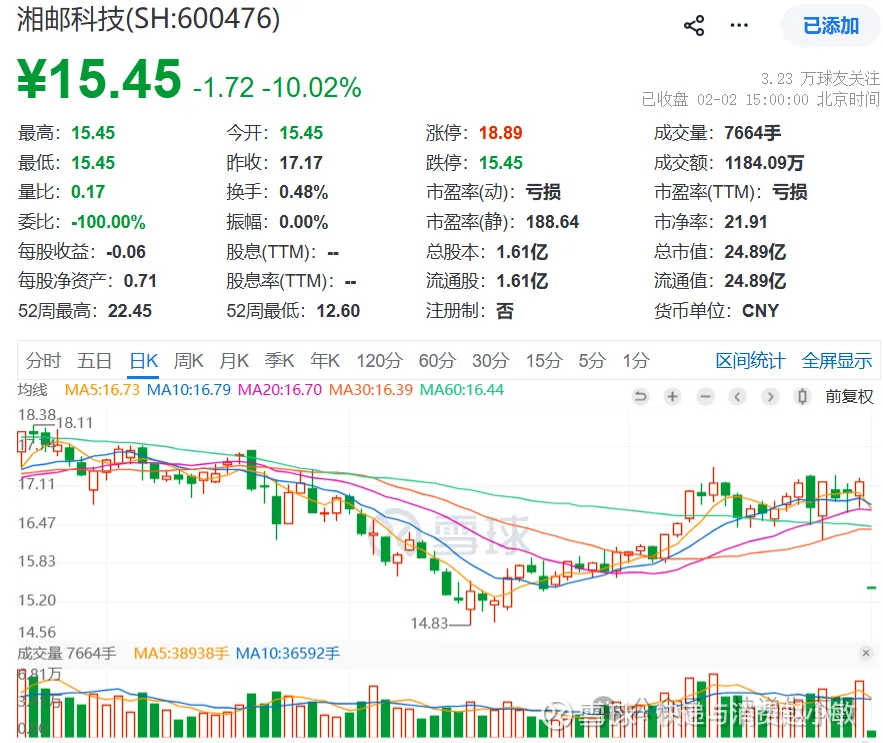Open the 区间统计 range statistics link
883x743 pixels.
(x=750, y=361)
